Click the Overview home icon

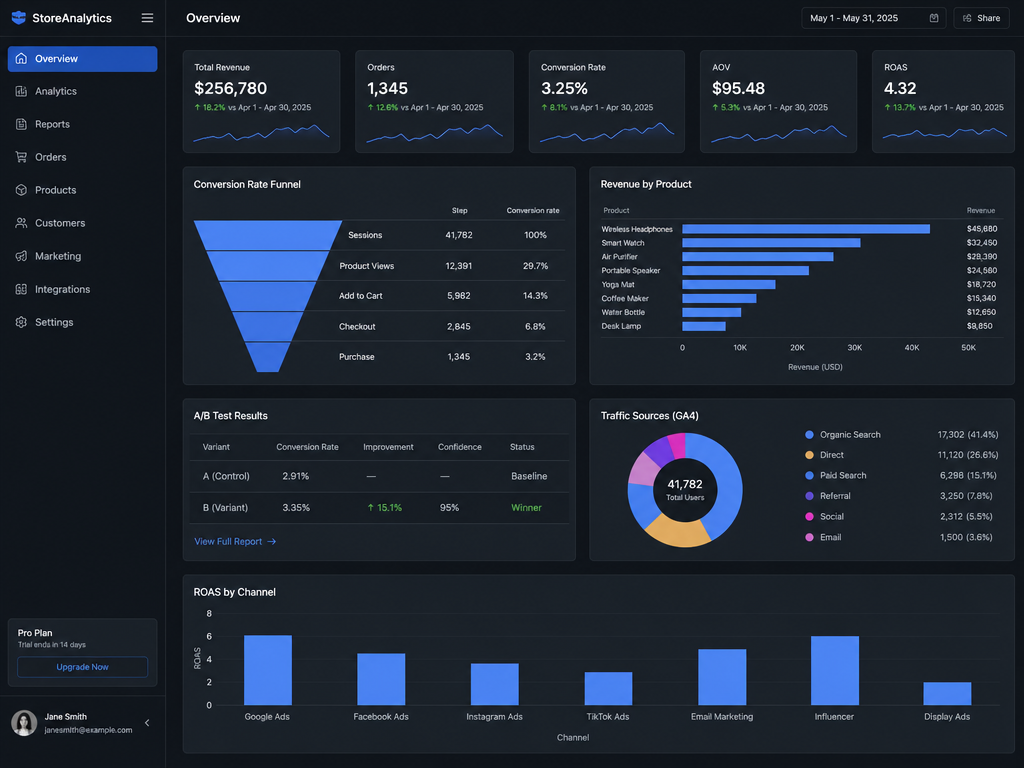pos(22,59)
